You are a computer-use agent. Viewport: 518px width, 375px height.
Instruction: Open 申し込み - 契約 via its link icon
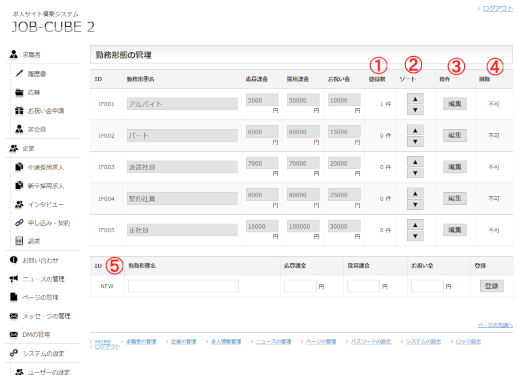coord(19,223)
